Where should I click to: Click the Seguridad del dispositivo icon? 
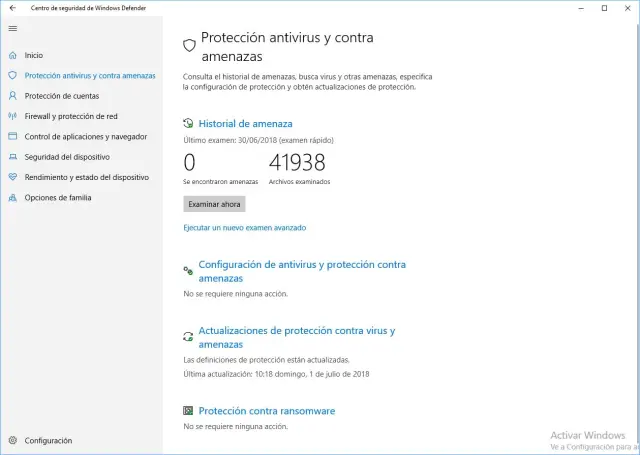point(12,157)
